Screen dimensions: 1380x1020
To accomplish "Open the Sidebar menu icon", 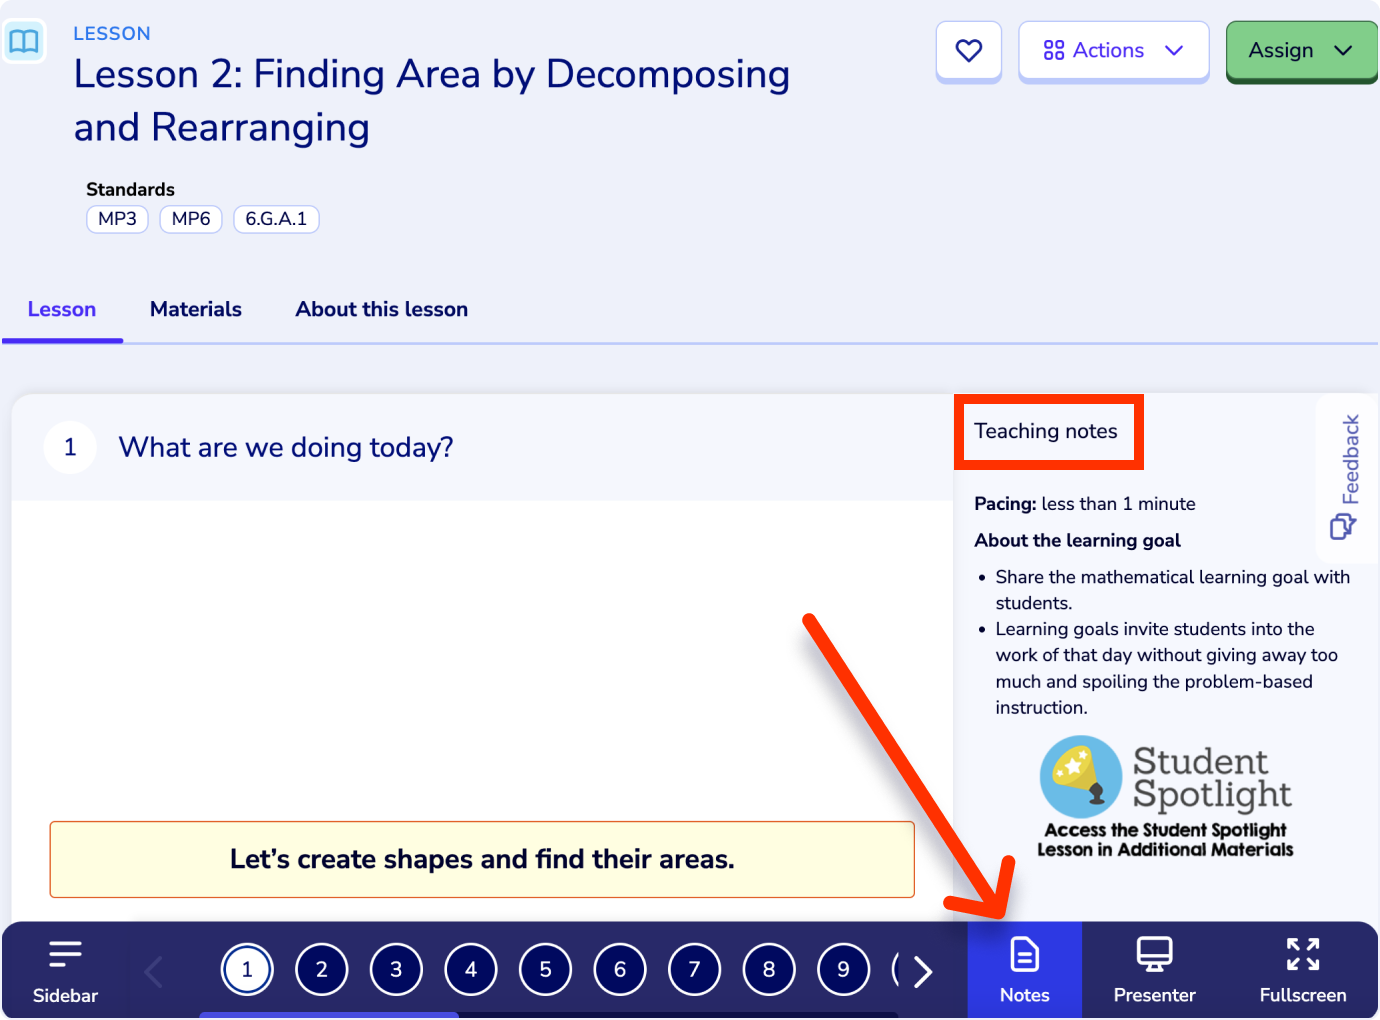I will click(65, 970).
